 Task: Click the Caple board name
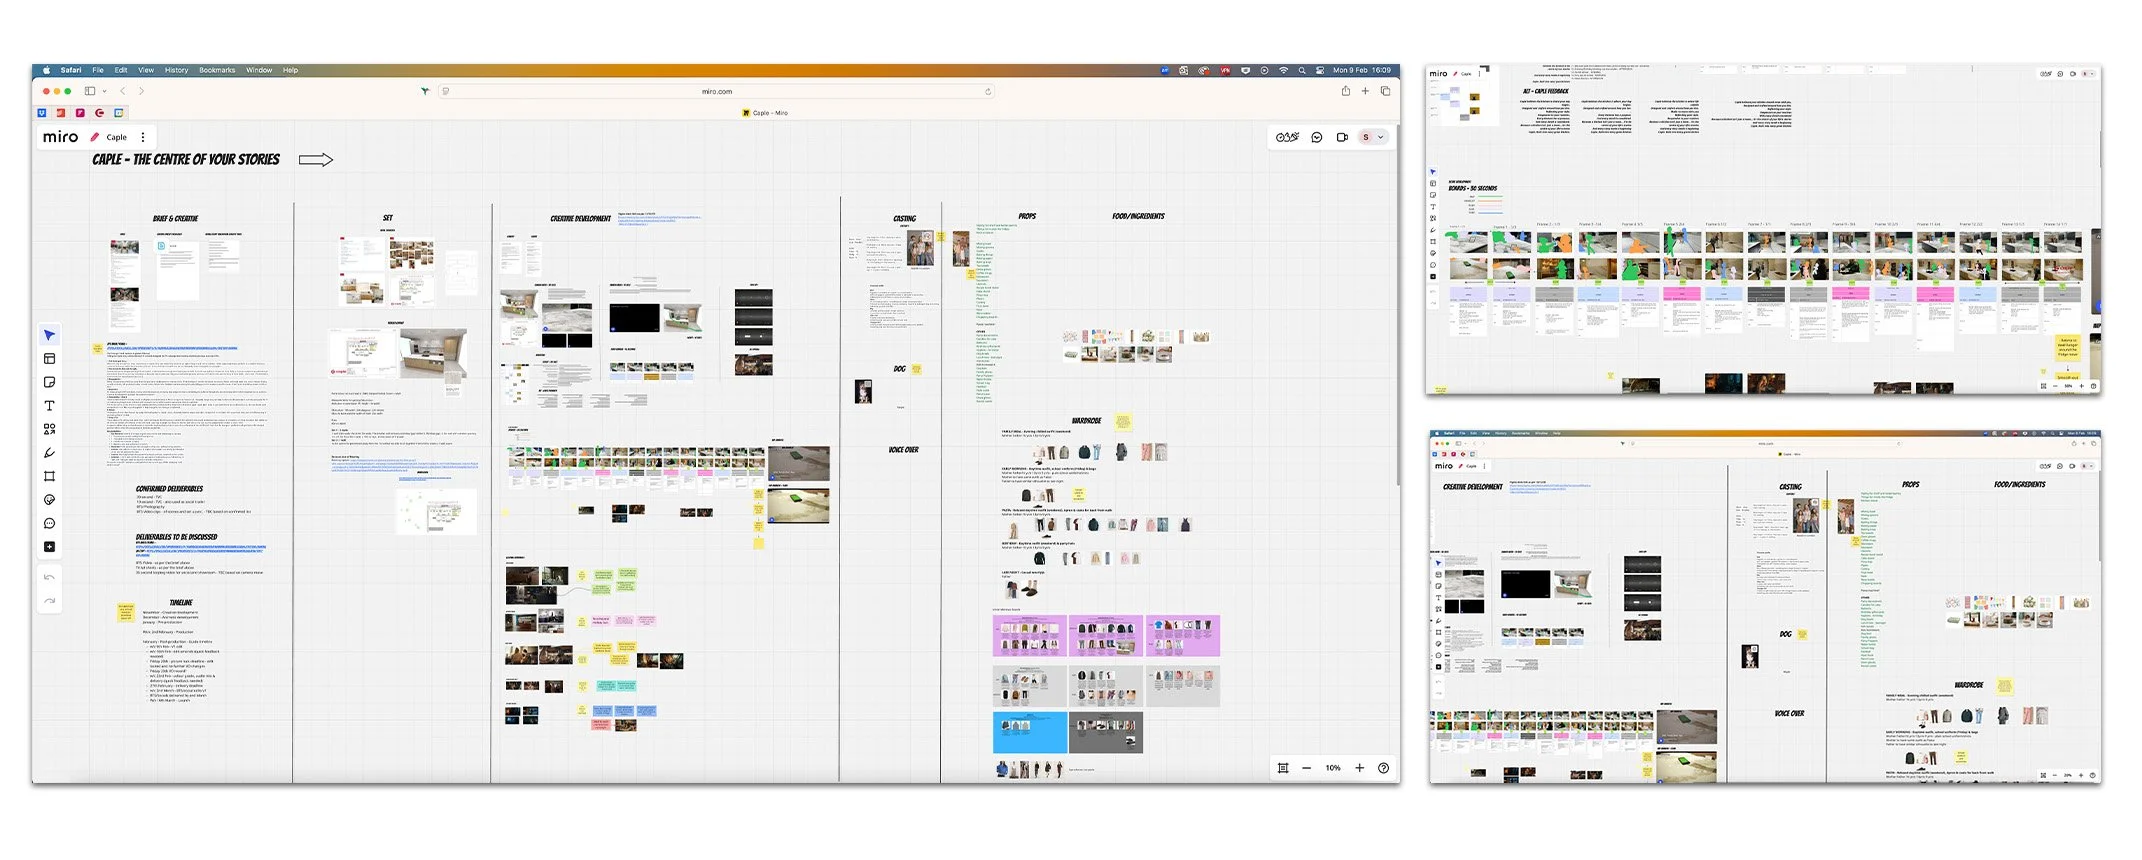tap(117, 138)
